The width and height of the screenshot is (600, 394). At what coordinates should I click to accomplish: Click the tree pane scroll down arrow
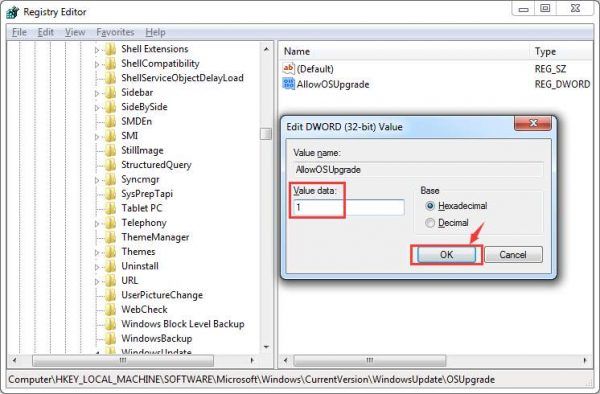(x=266, y=347)
